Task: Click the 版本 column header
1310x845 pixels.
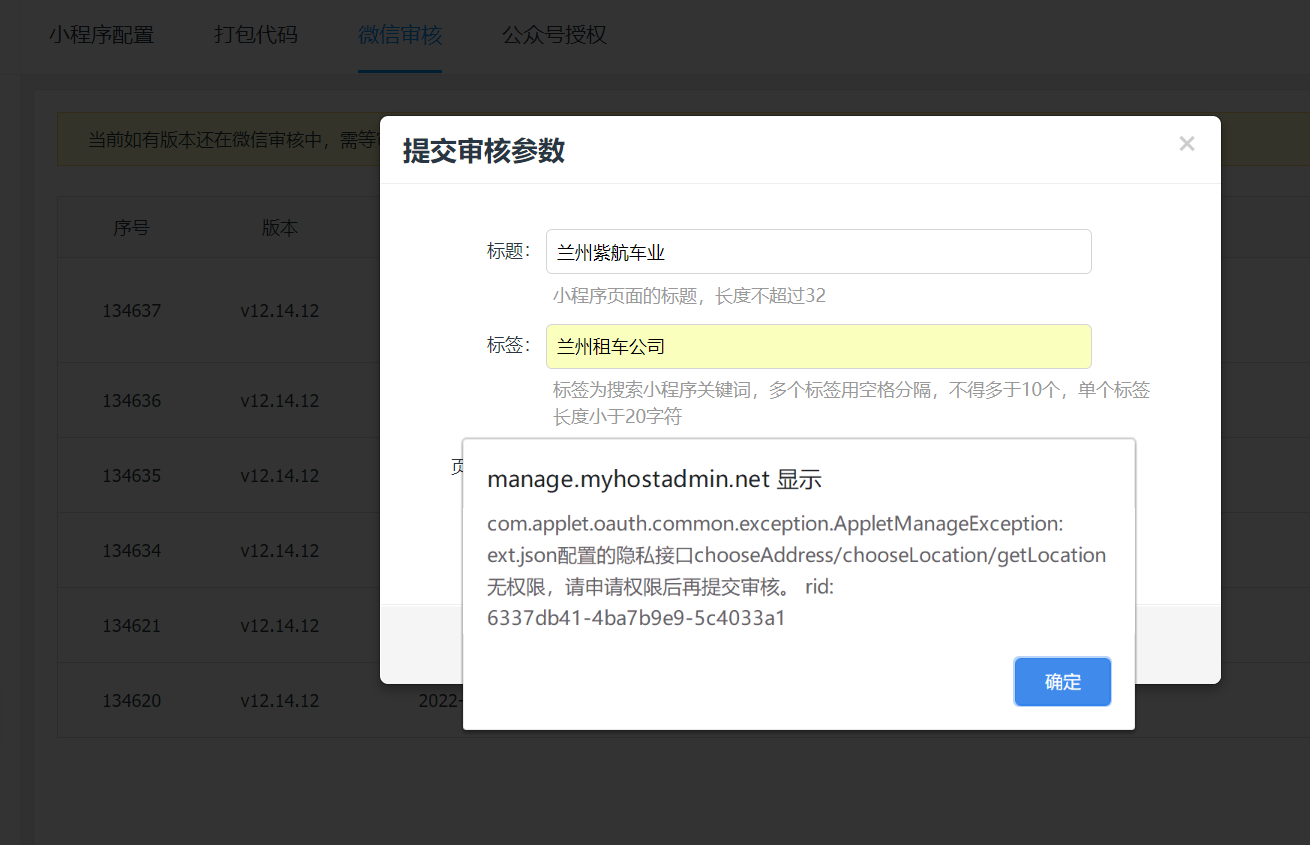Action: pos(280,228)
